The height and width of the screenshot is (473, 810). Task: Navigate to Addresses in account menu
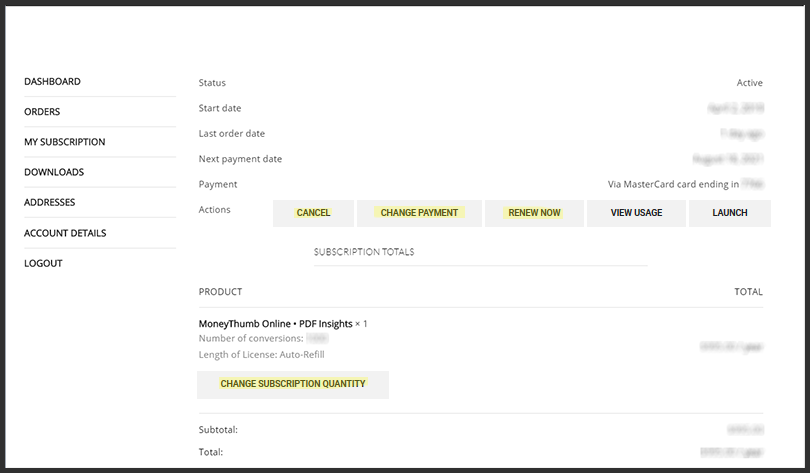coord(49,203)
